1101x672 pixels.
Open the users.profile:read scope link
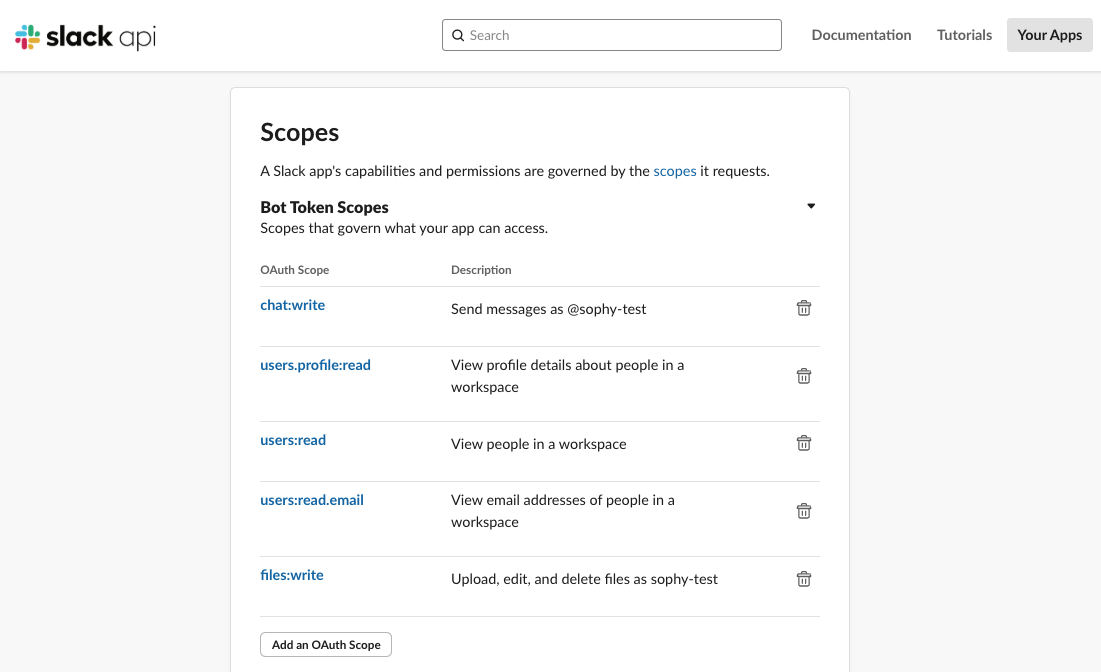(315, 365)
